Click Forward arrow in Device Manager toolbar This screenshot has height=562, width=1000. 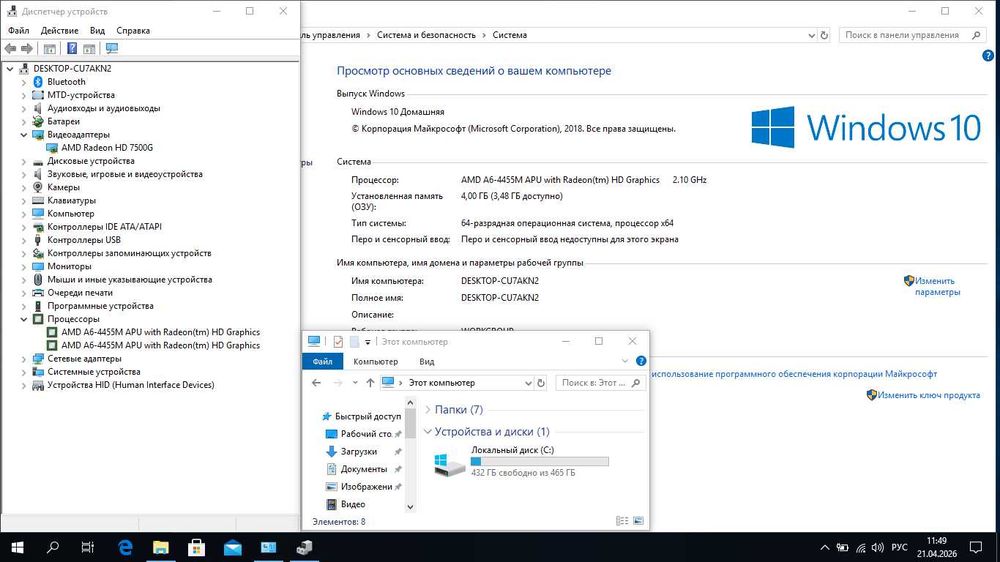pos(27,48)
